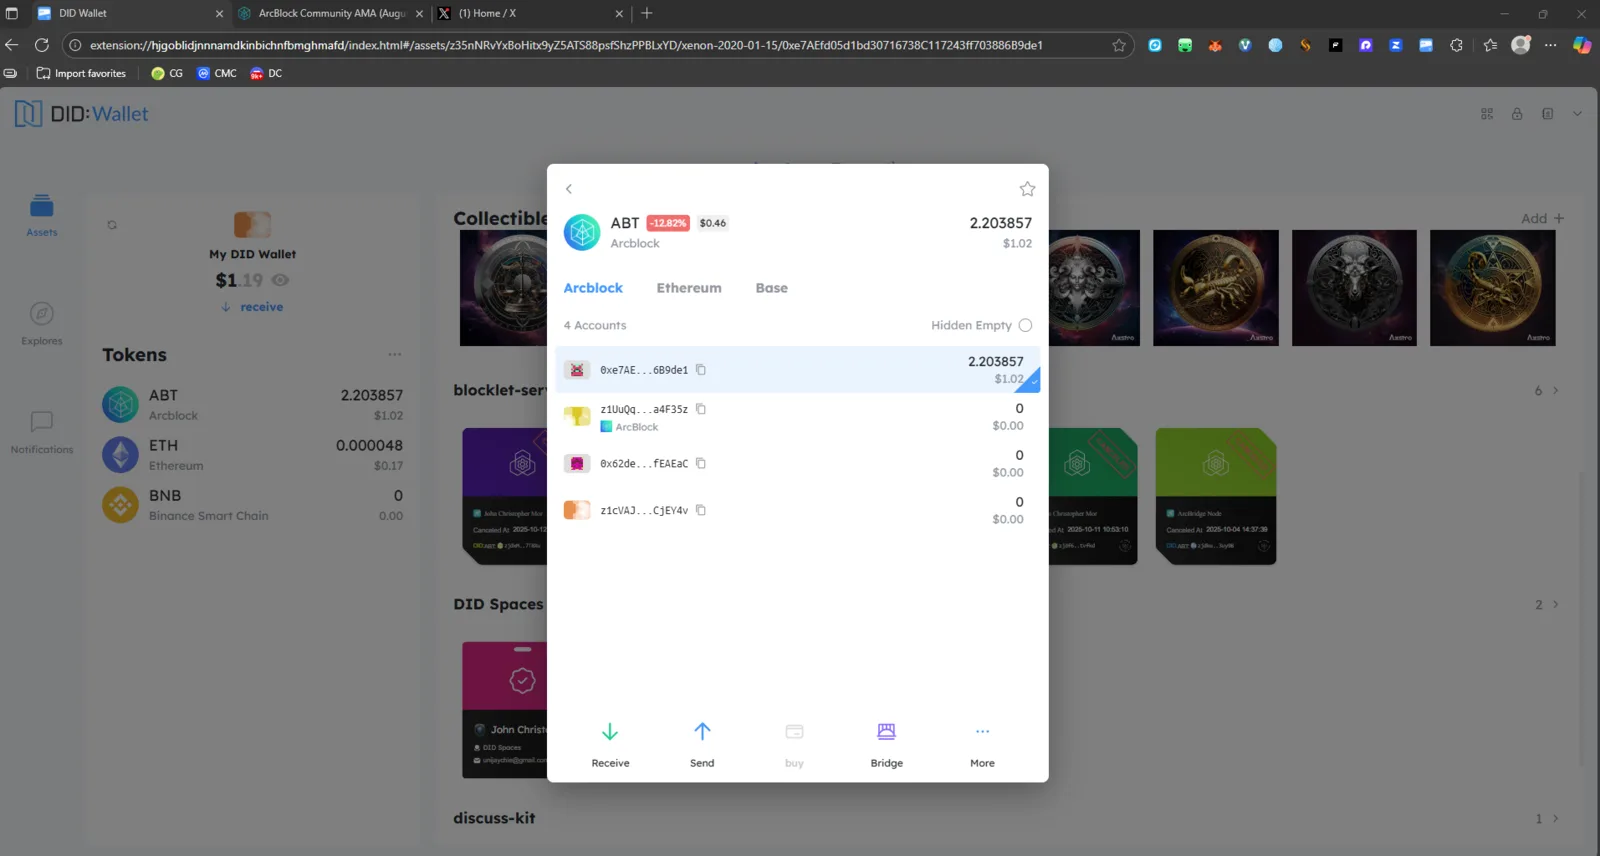This screenshot has height=856, width=1600.
Task: Select the Arcblock network tab
Action: (593, 288)
